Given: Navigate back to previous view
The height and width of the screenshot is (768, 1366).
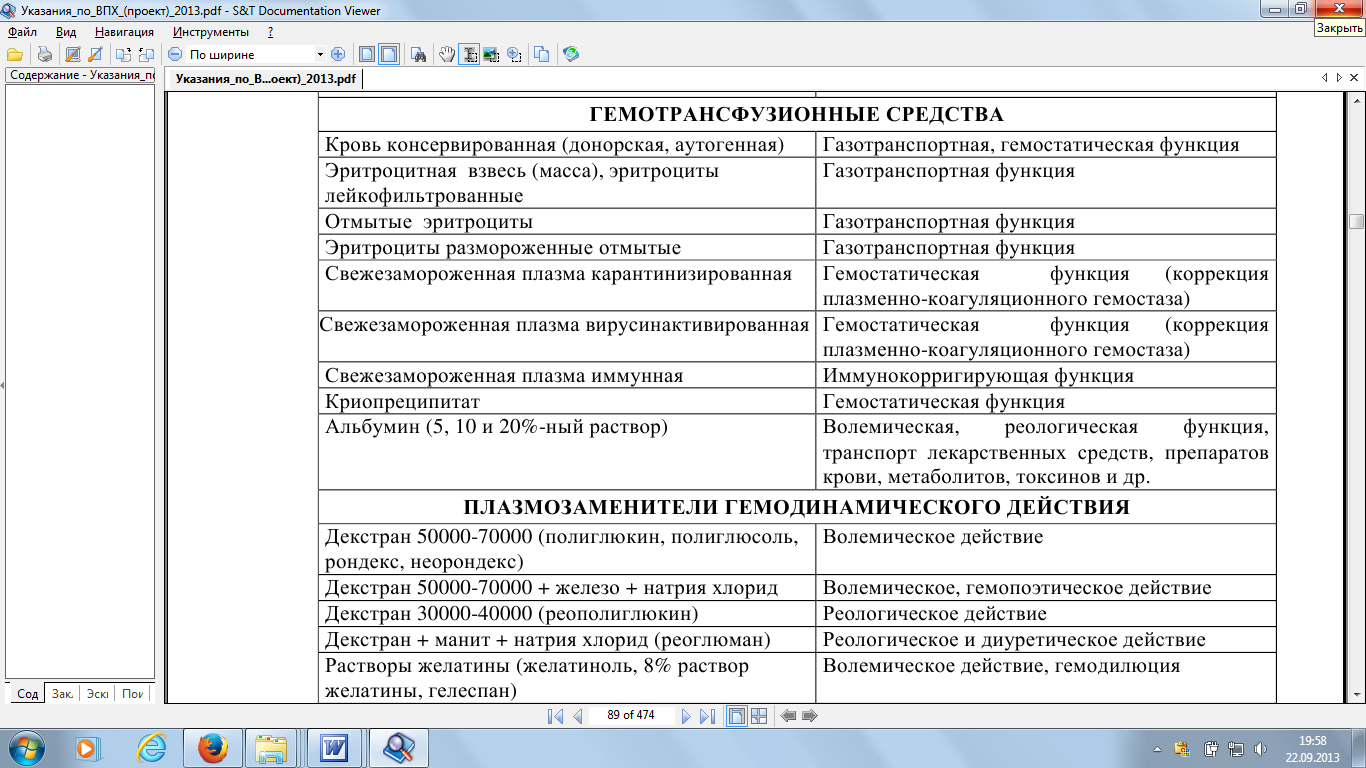Looking at the screenshot, I should tap(788, 716).
